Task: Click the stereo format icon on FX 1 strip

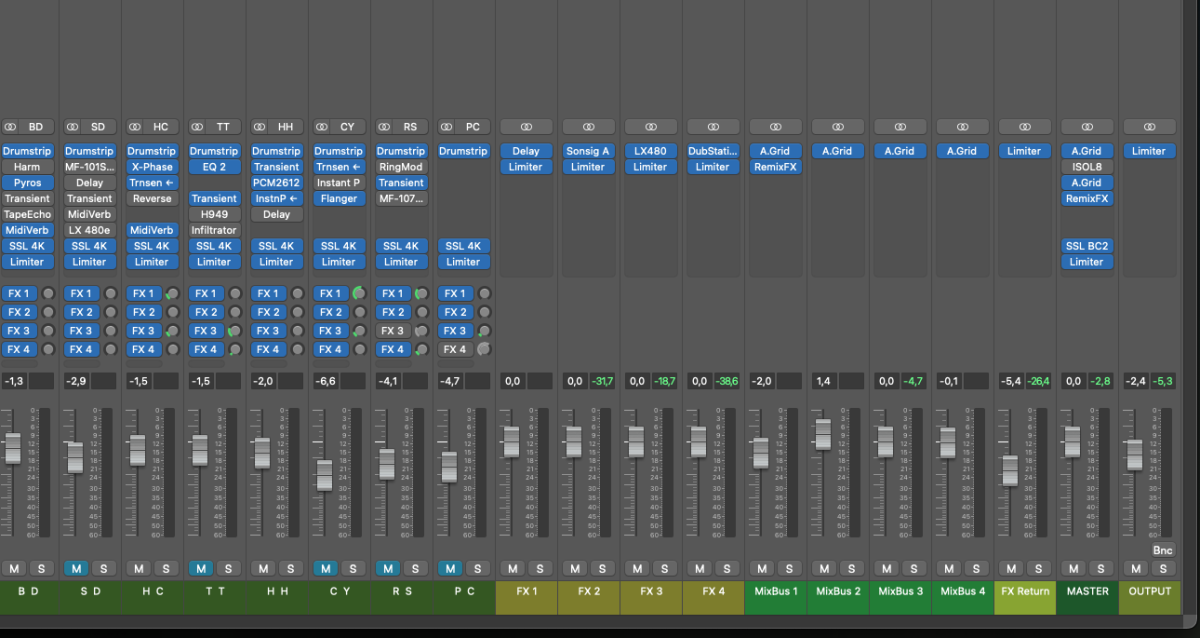Action: click(526, 127)
